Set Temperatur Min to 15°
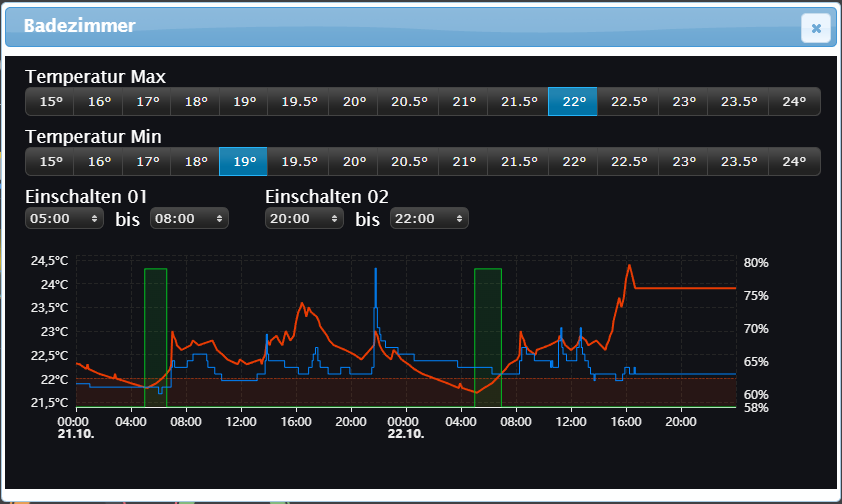Screen dimensions: 842x504 click(50, 162)
